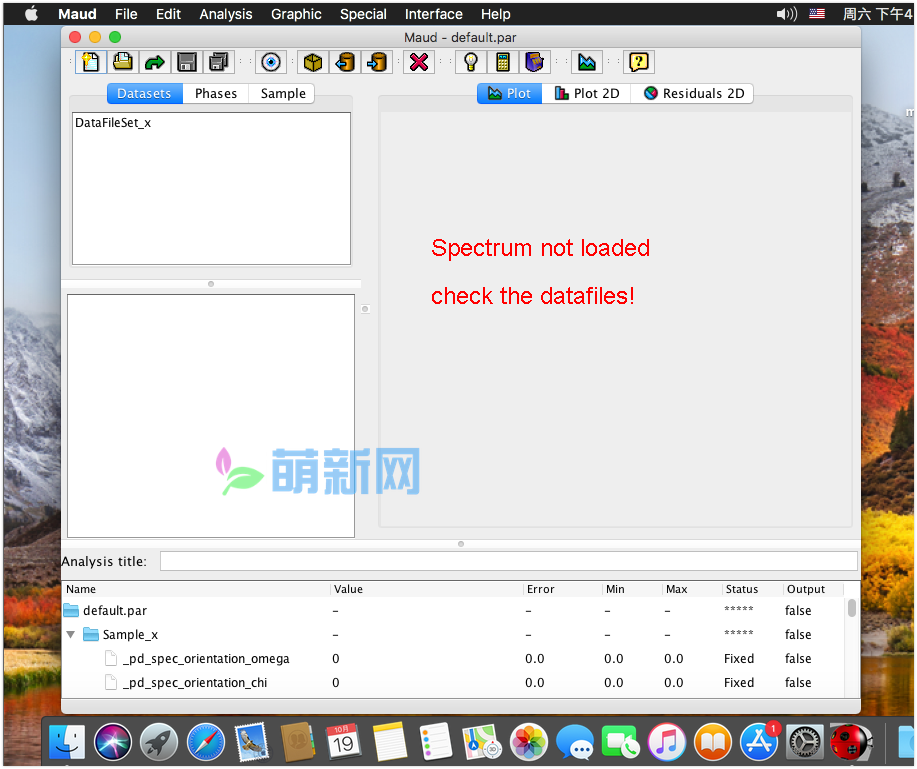Compute spectra with the calculator icon
Viewport: 917px width, 769px height.
tap(502, 62)
